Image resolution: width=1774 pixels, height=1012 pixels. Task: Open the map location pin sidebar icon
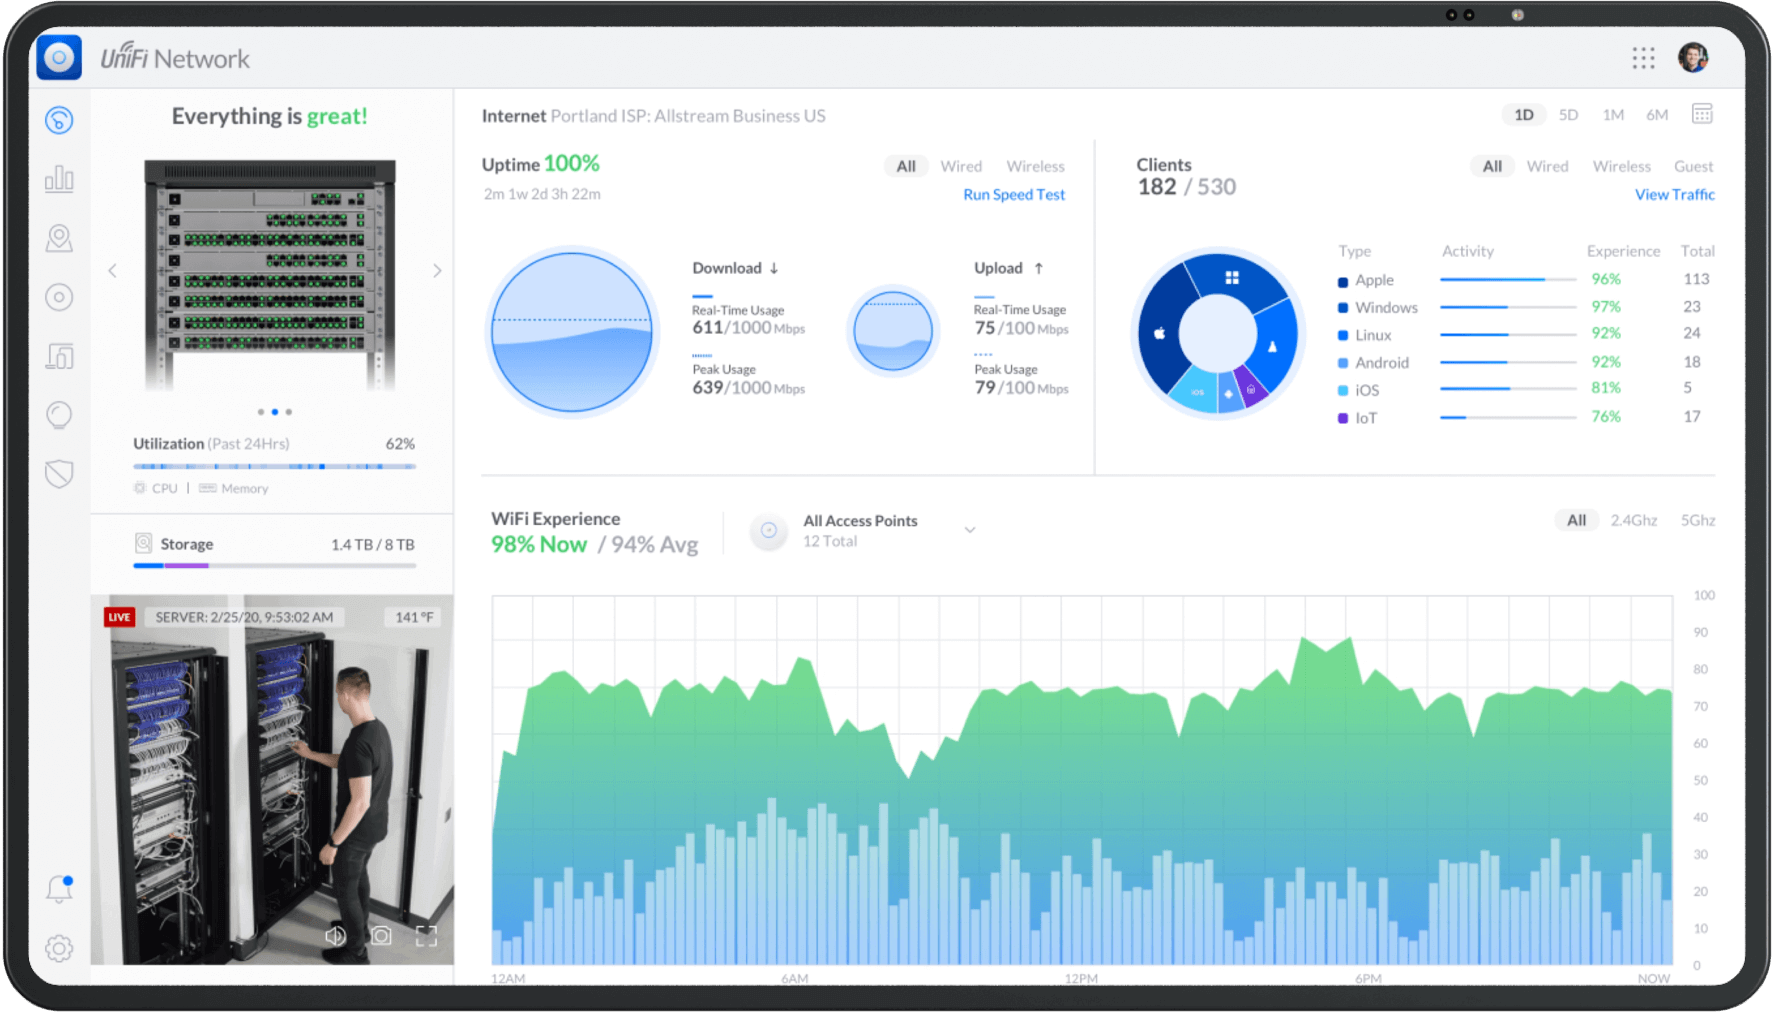(x=59, y=238)
